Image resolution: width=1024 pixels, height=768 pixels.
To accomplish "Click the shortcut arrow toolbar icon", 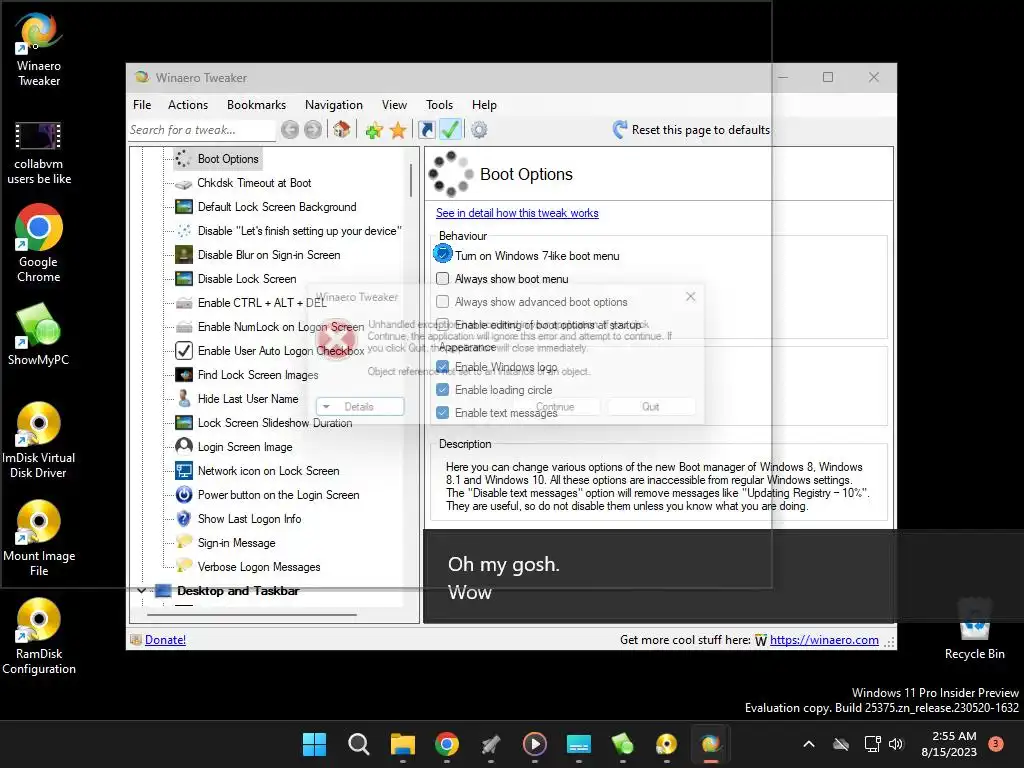I will [x=426, y=129].
